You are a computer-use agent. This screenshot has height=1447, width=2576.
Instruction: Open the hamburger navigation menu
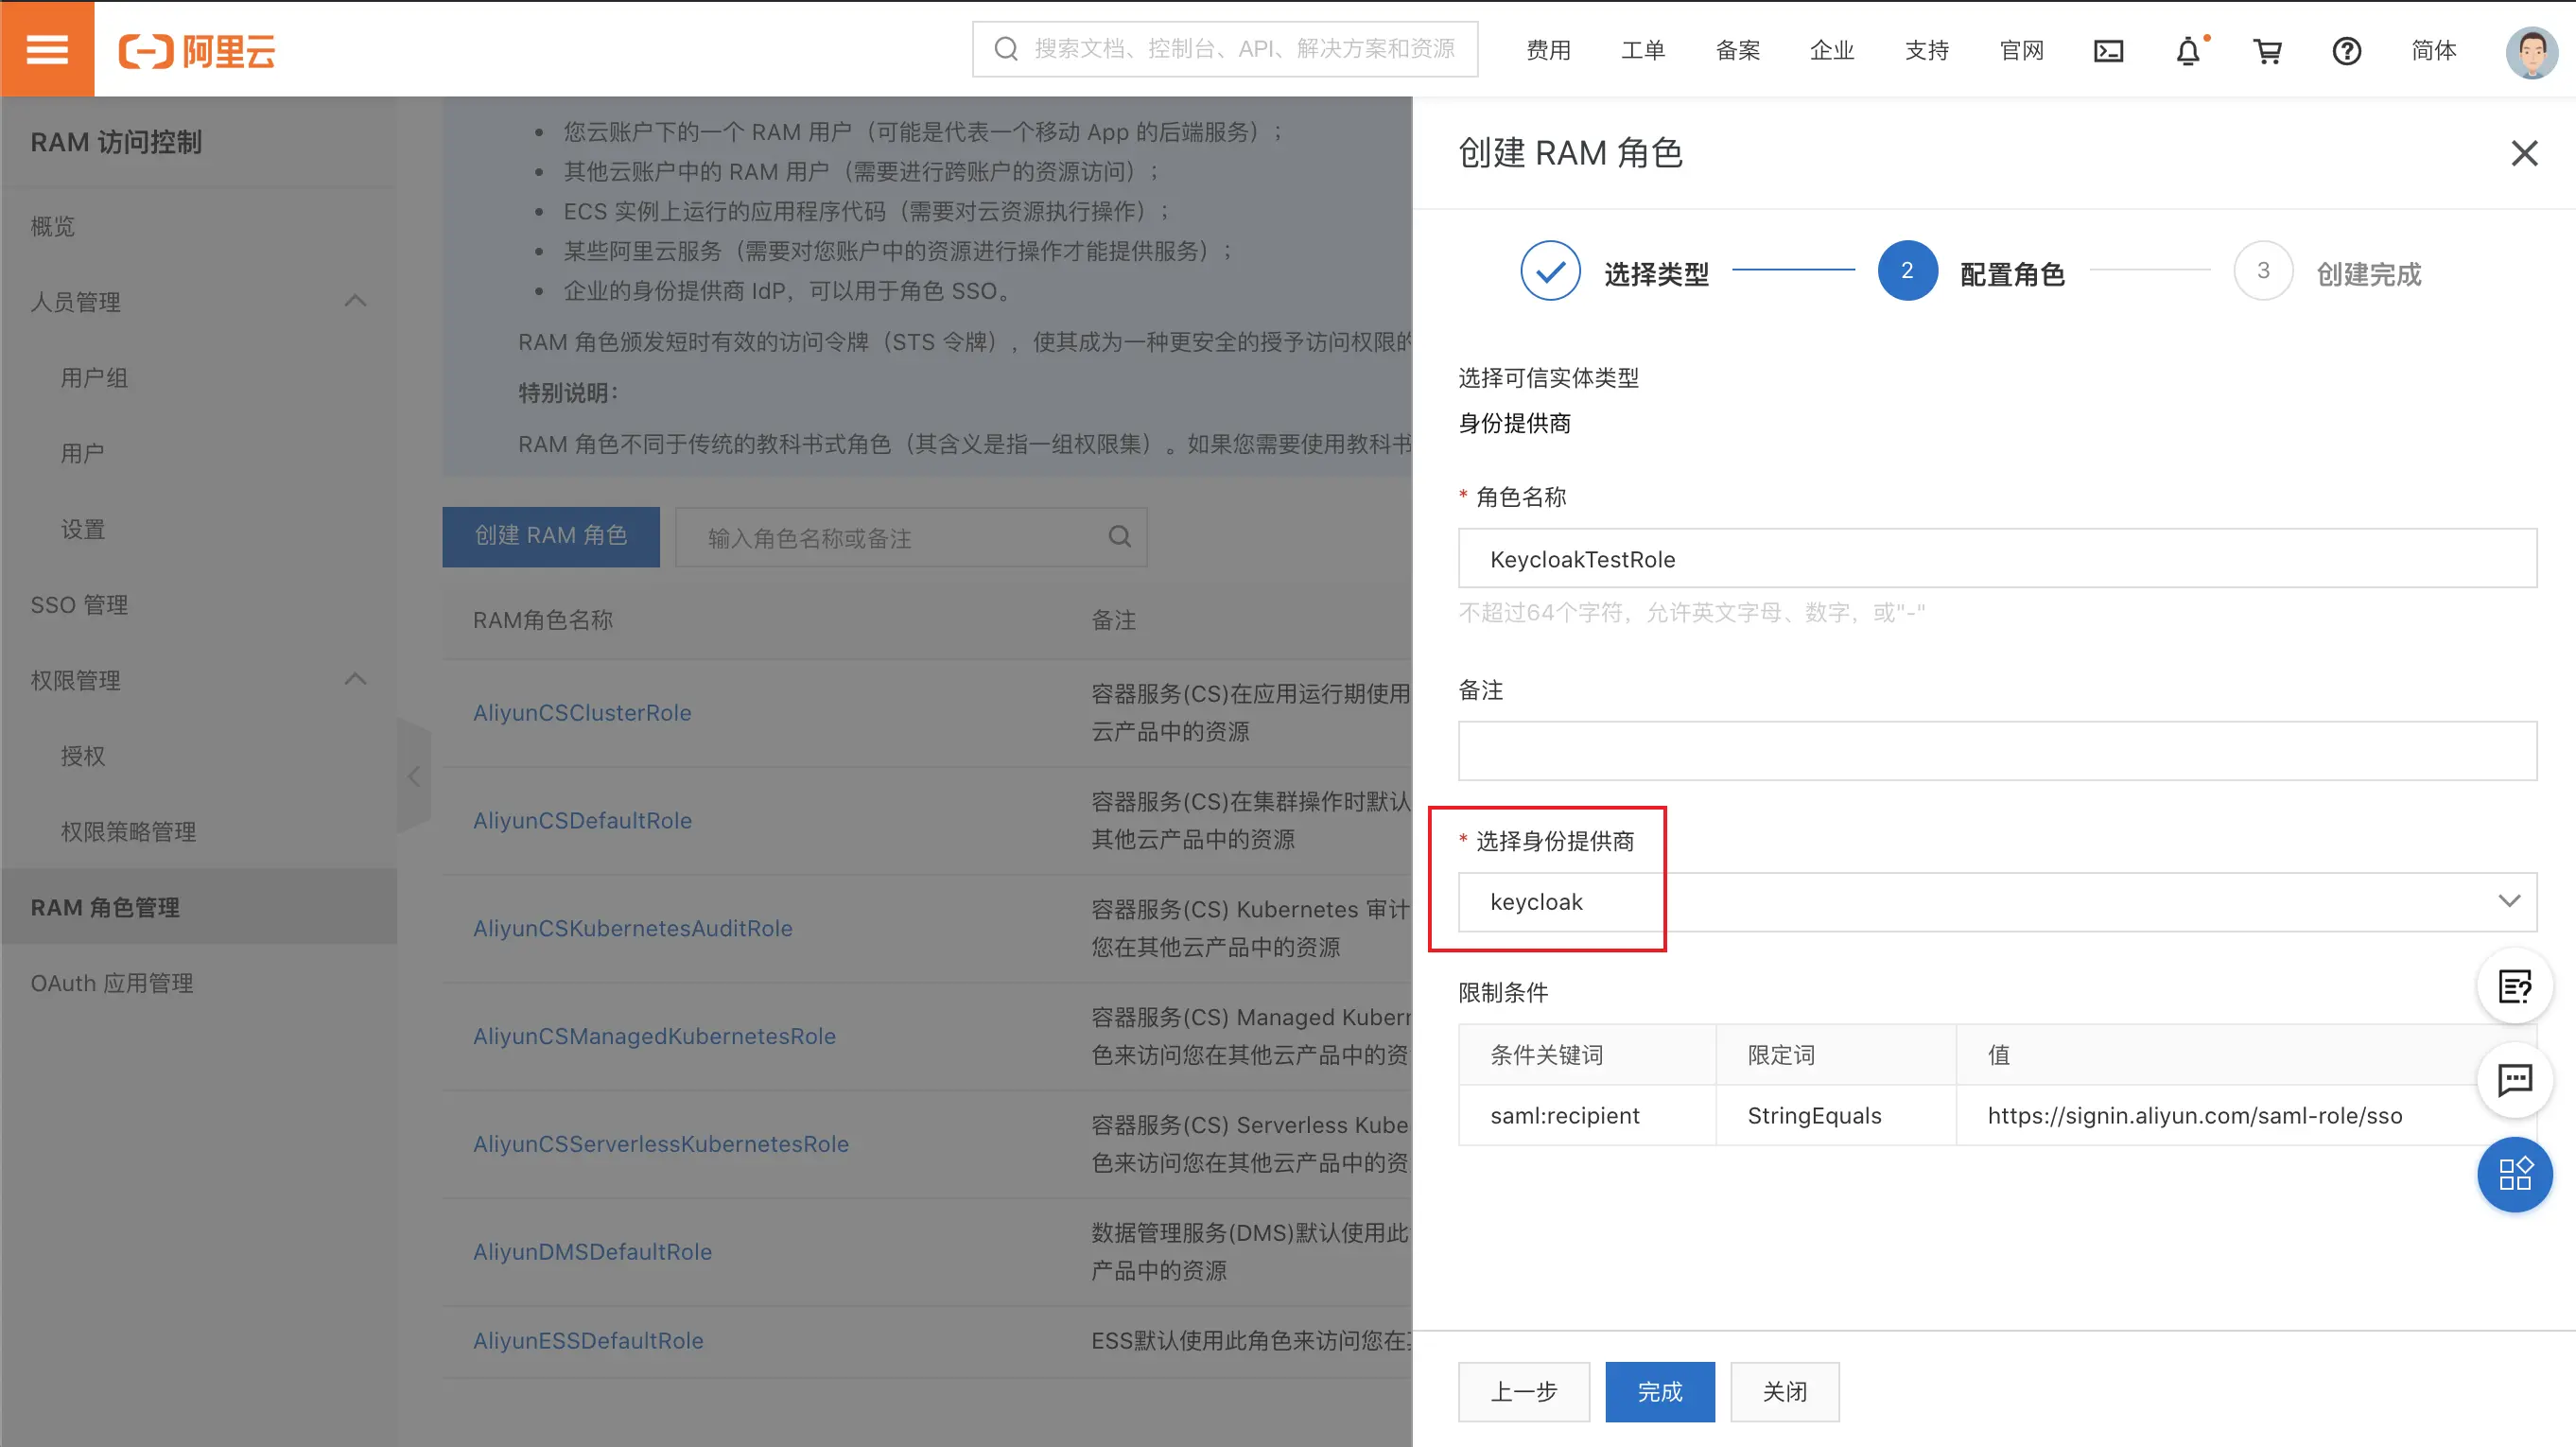coord(47,48)
